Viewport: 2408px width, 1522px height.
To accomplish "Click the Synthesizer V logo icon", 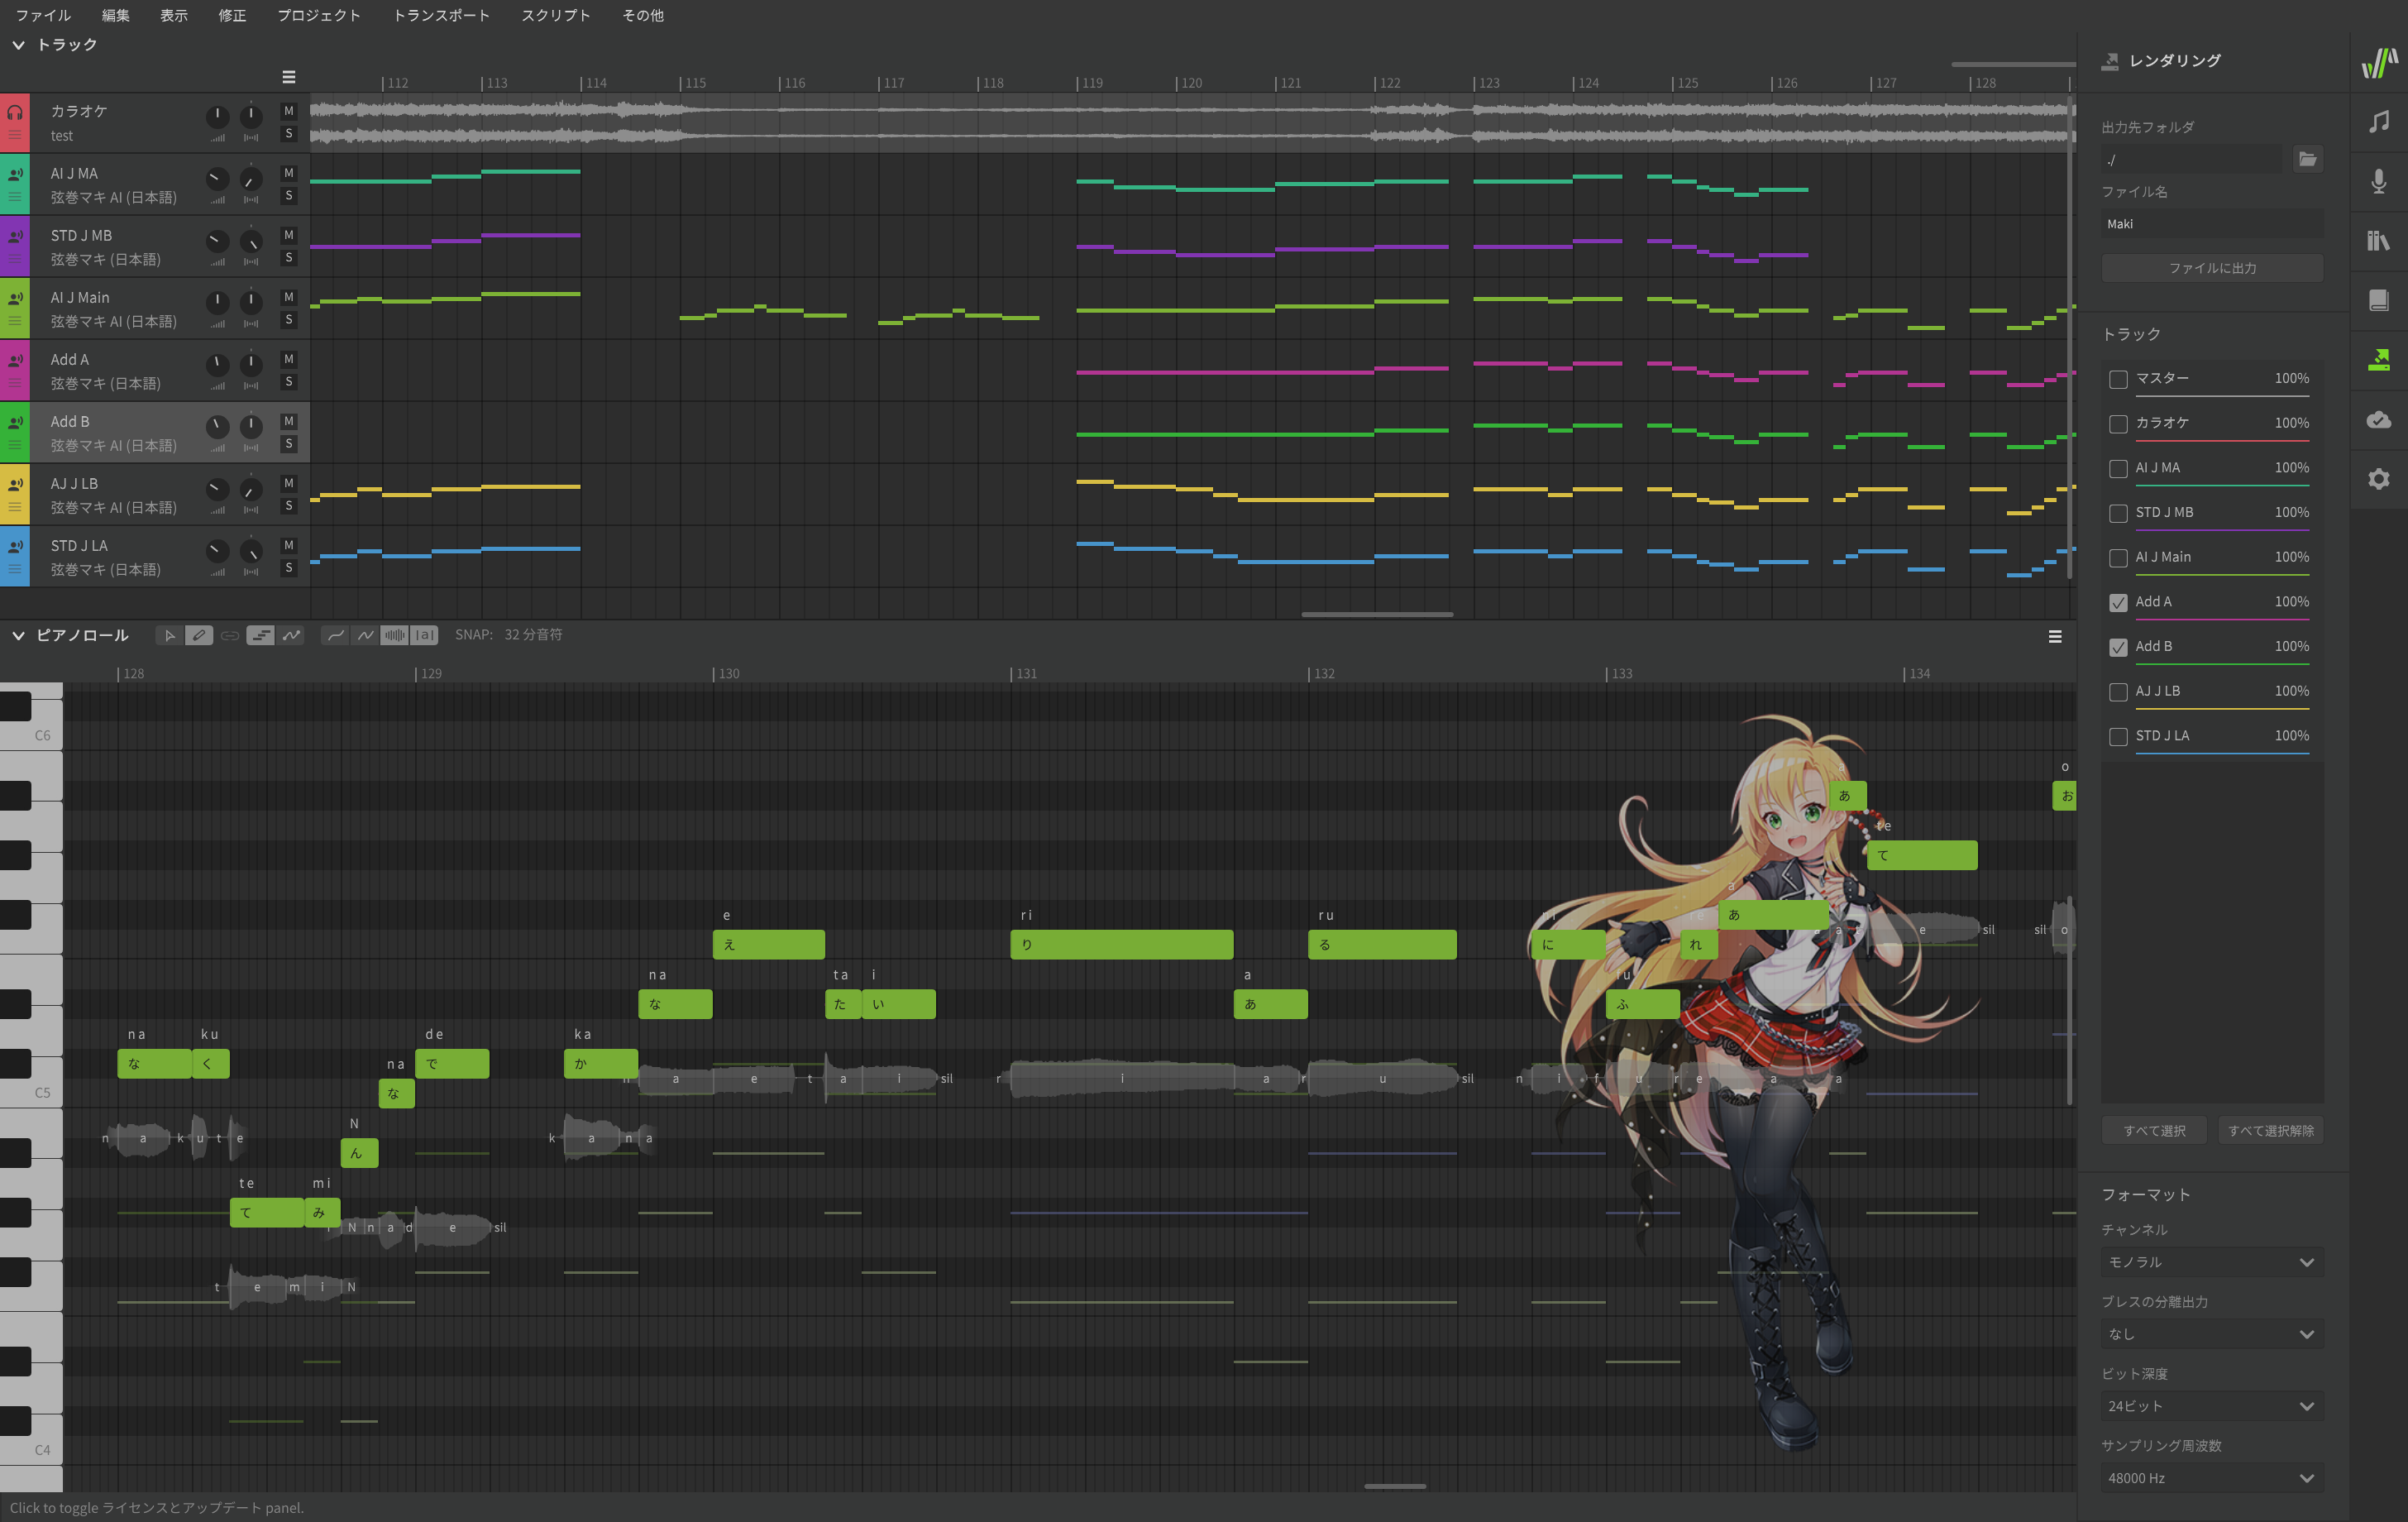I will point(2379,62).
